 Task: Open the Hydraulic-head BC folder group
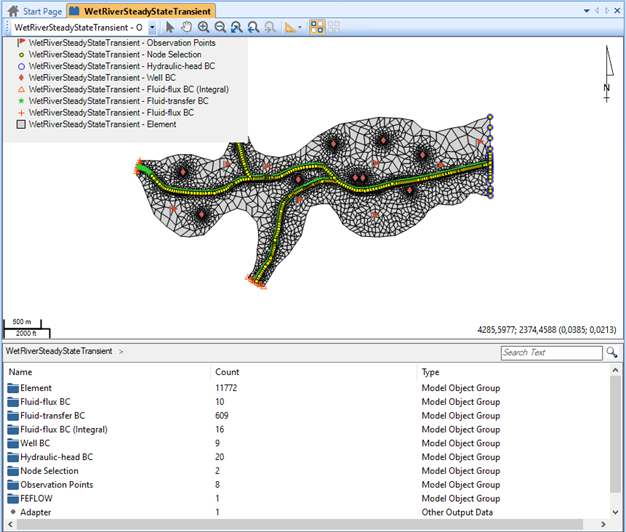click(50, 457)
